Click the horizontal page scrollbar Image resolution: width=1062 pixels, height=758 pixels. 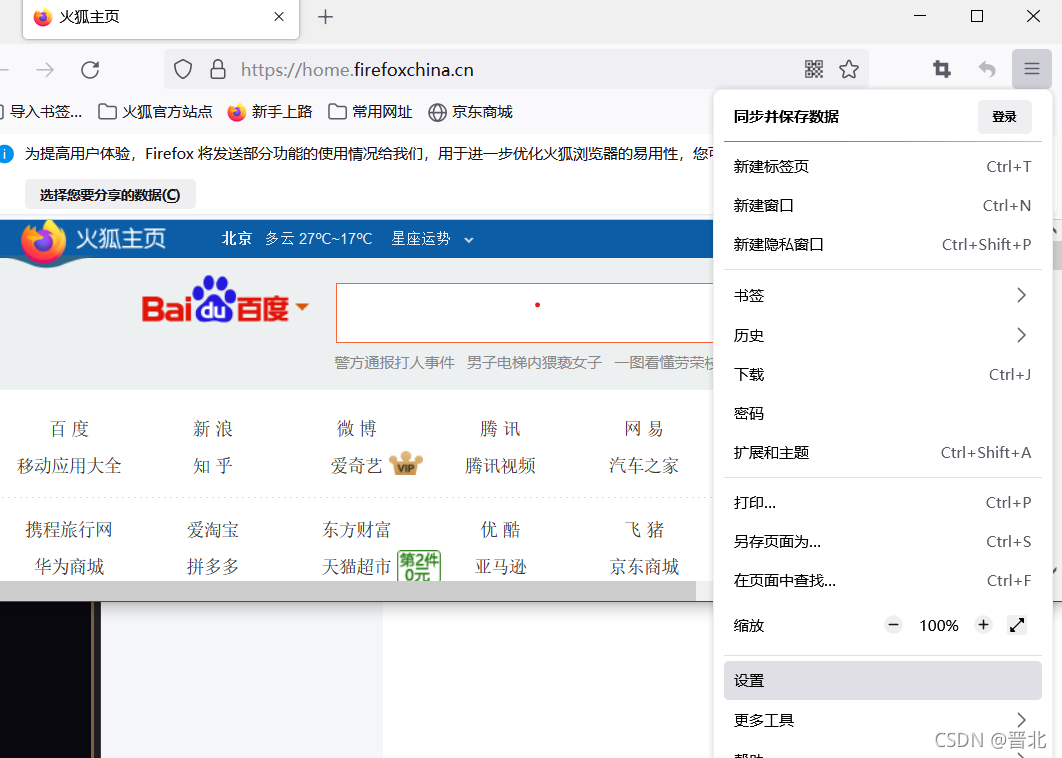pos(347,591)
